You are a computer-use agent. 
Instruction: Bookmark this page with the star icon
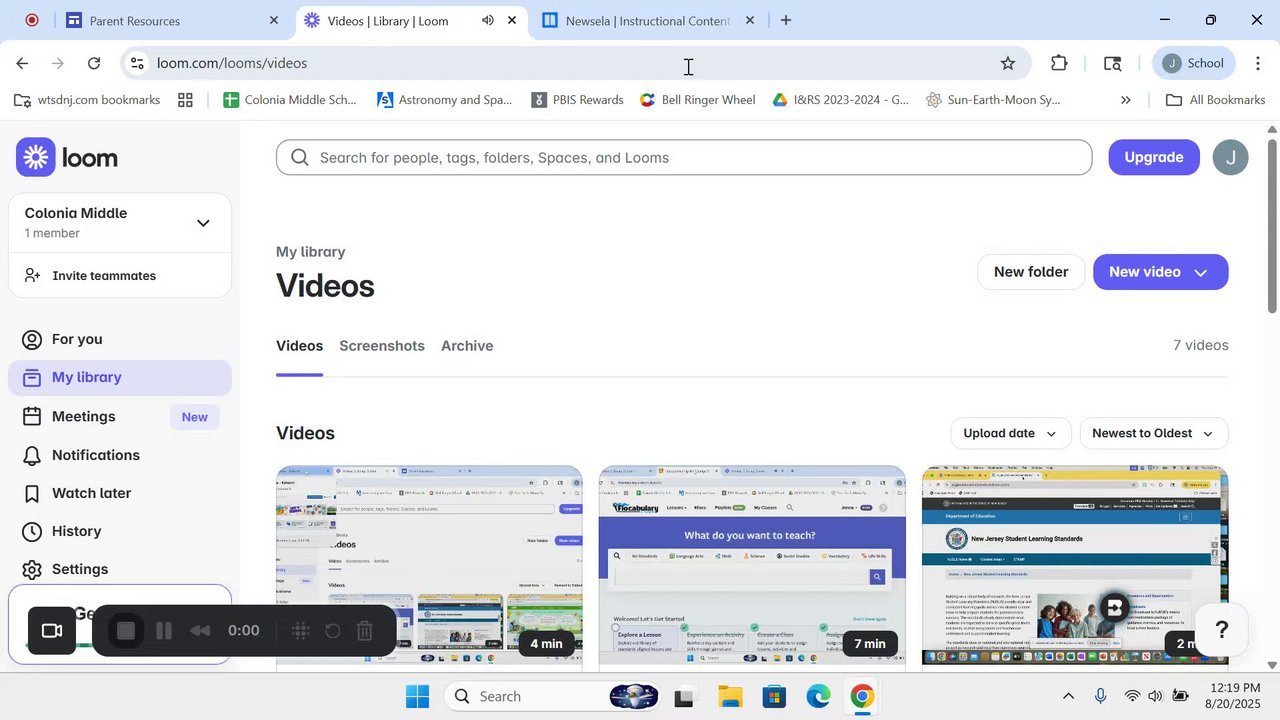pos(1008,63)
